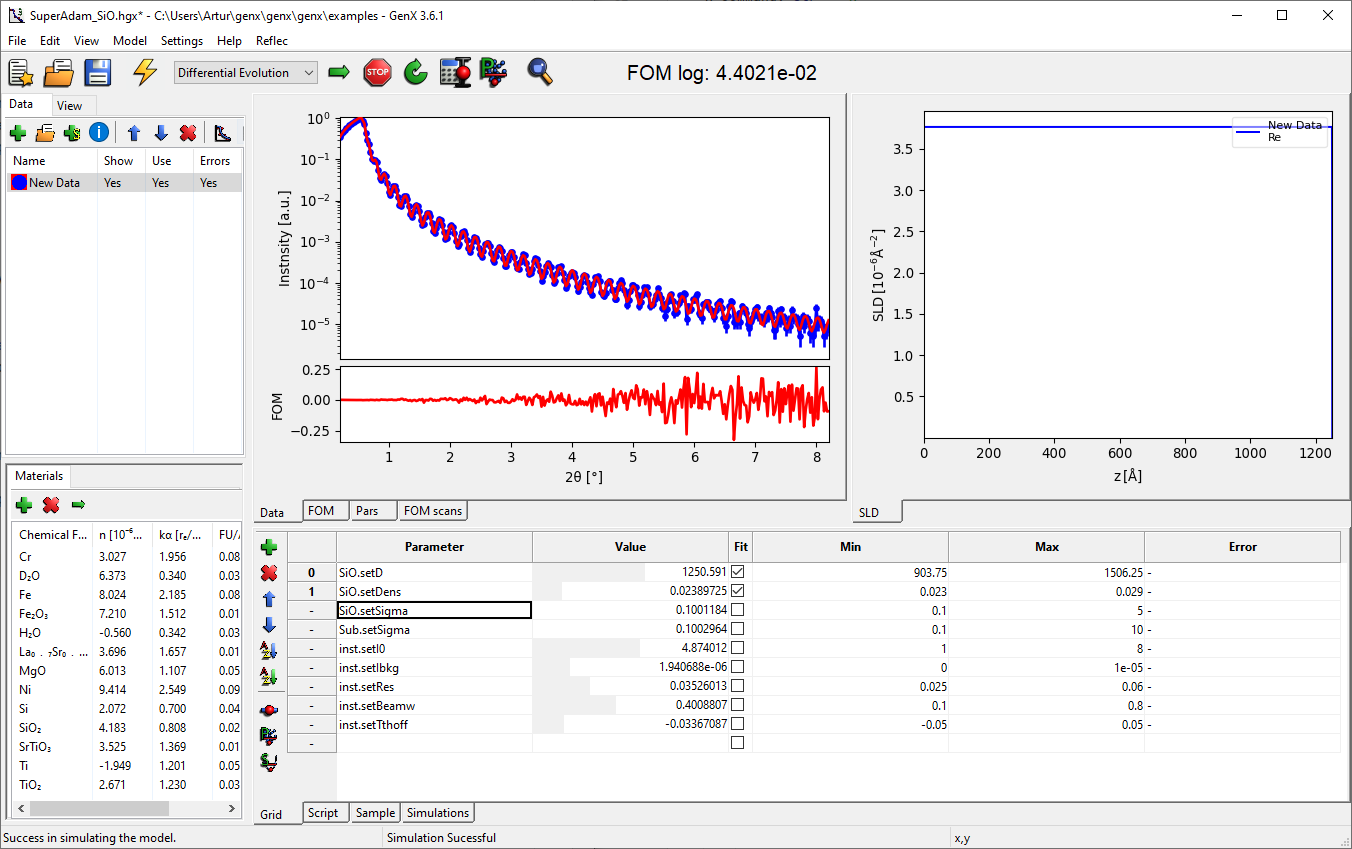Click the red X in Materials panel
This screenshot has height=849, width=1352.
tap(51, 505)
